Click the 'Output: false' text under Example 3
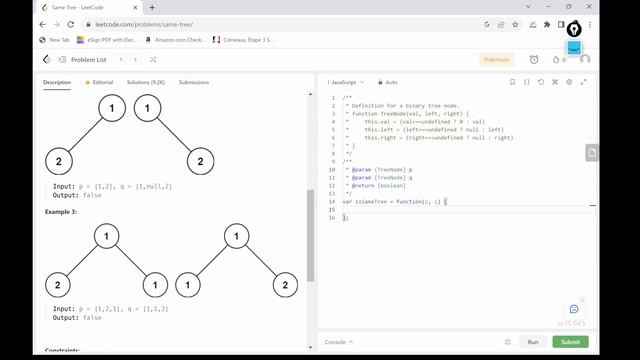Screen dimensions: 640x360 pyautogui.click(x=77, y=318)
